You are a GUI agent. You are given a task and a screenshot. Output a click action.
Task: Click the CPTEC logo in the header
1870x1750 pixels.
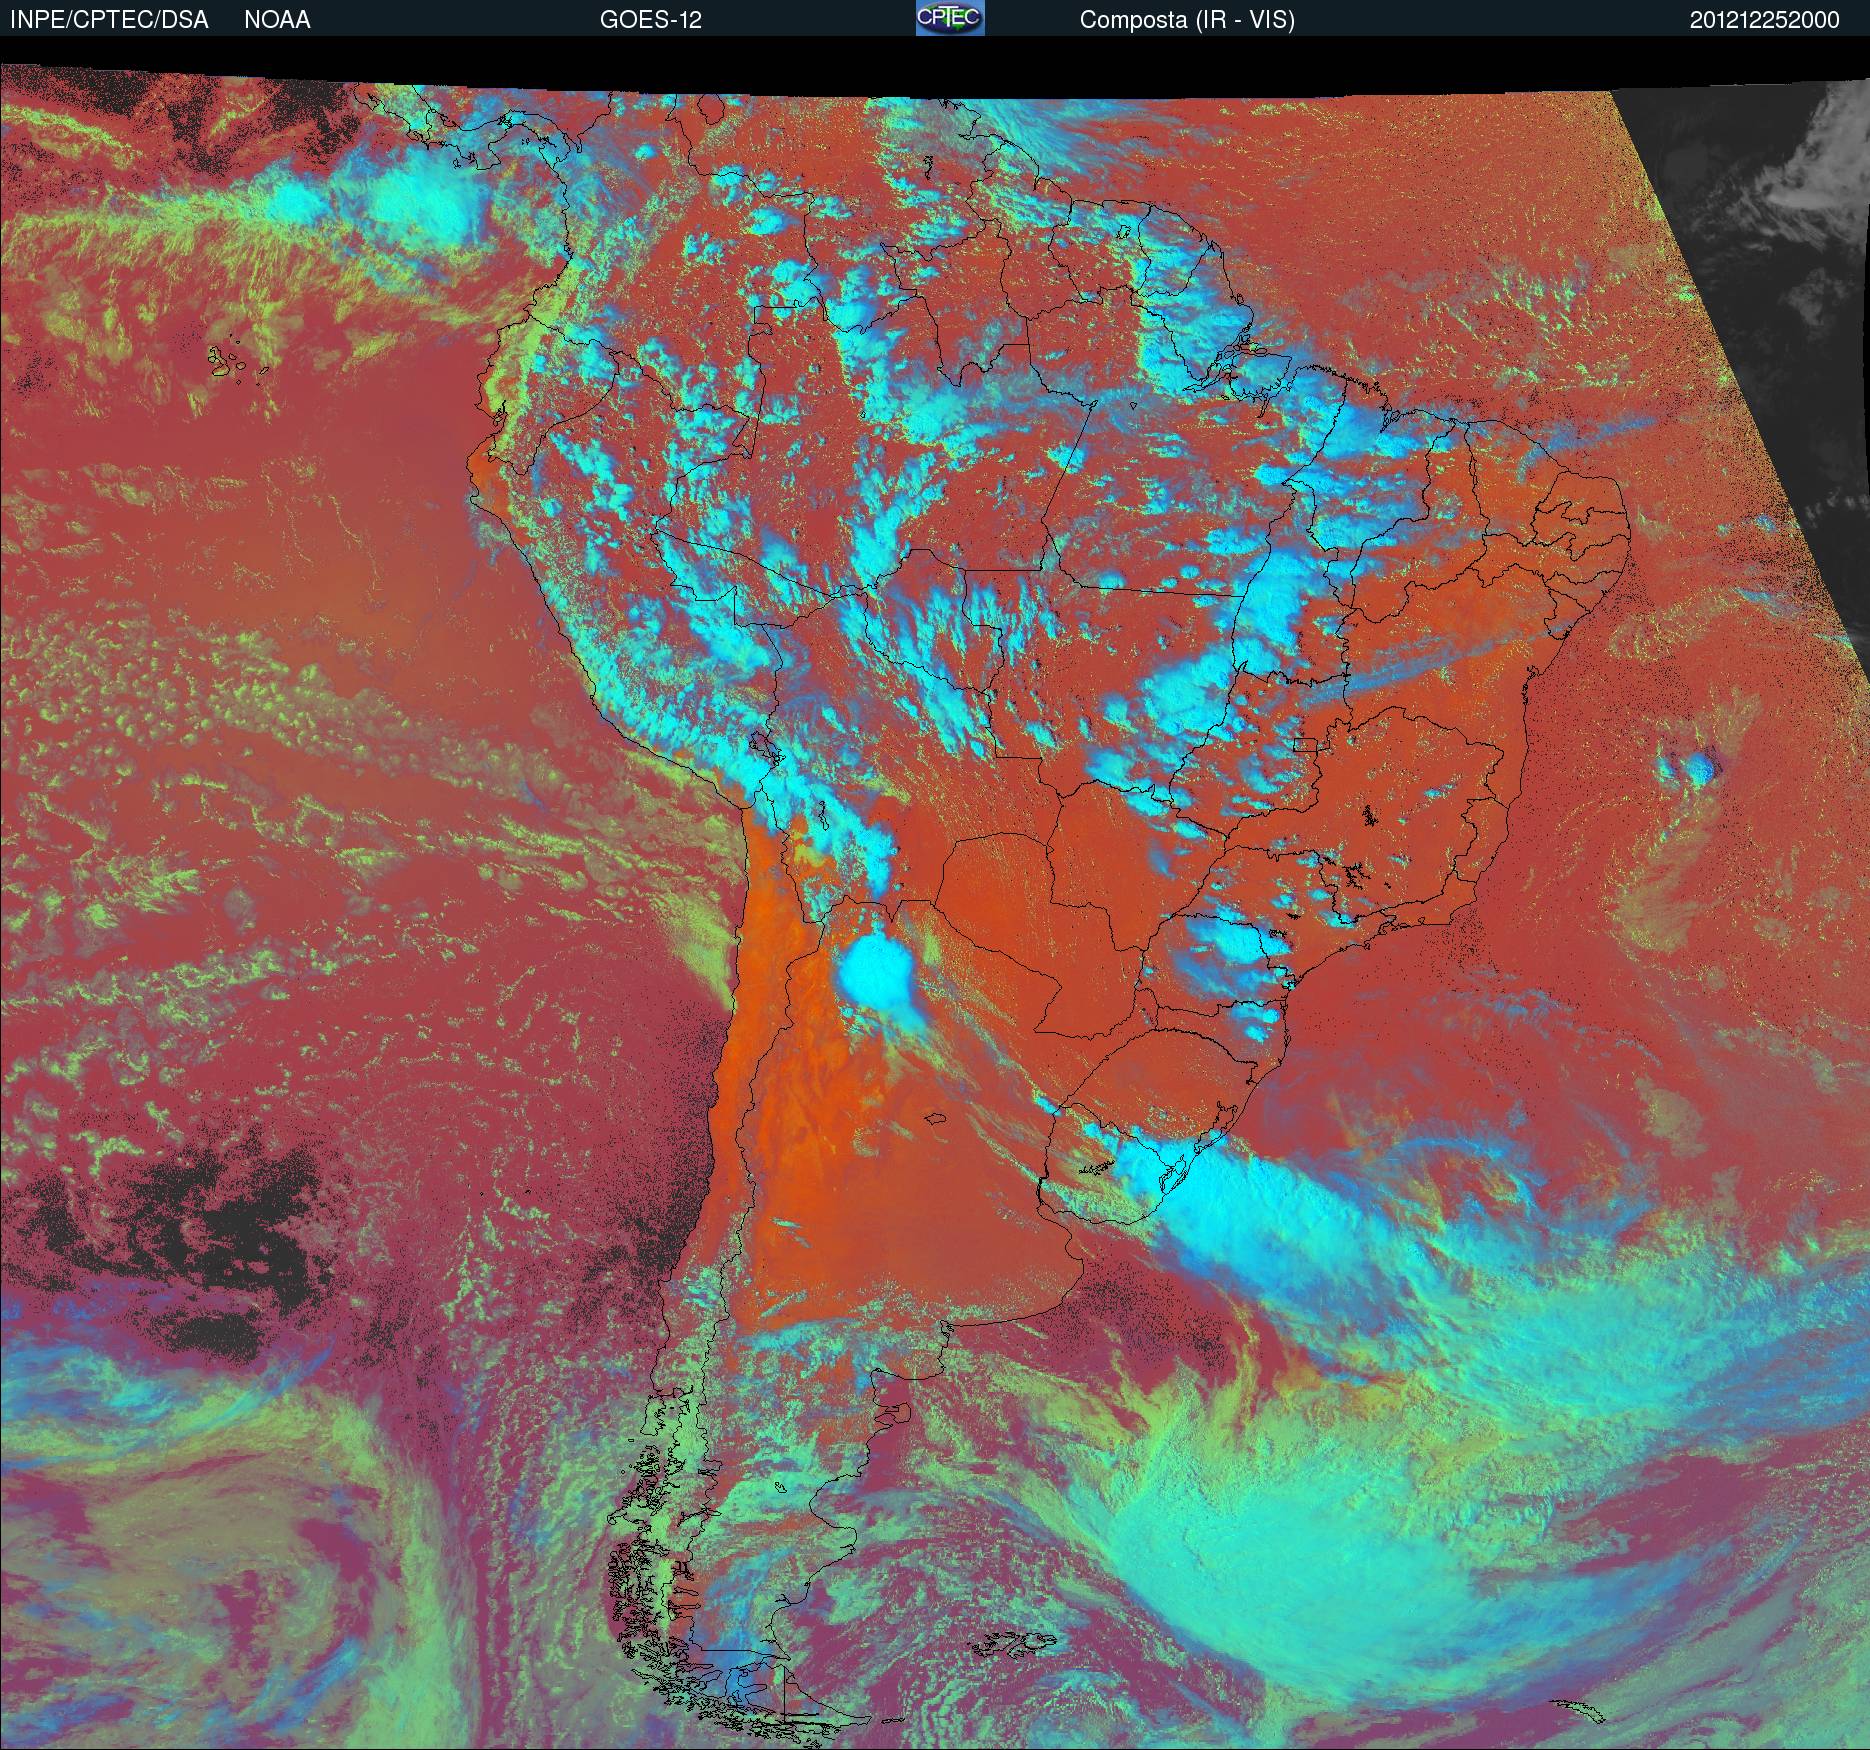(x=950, y=18)
